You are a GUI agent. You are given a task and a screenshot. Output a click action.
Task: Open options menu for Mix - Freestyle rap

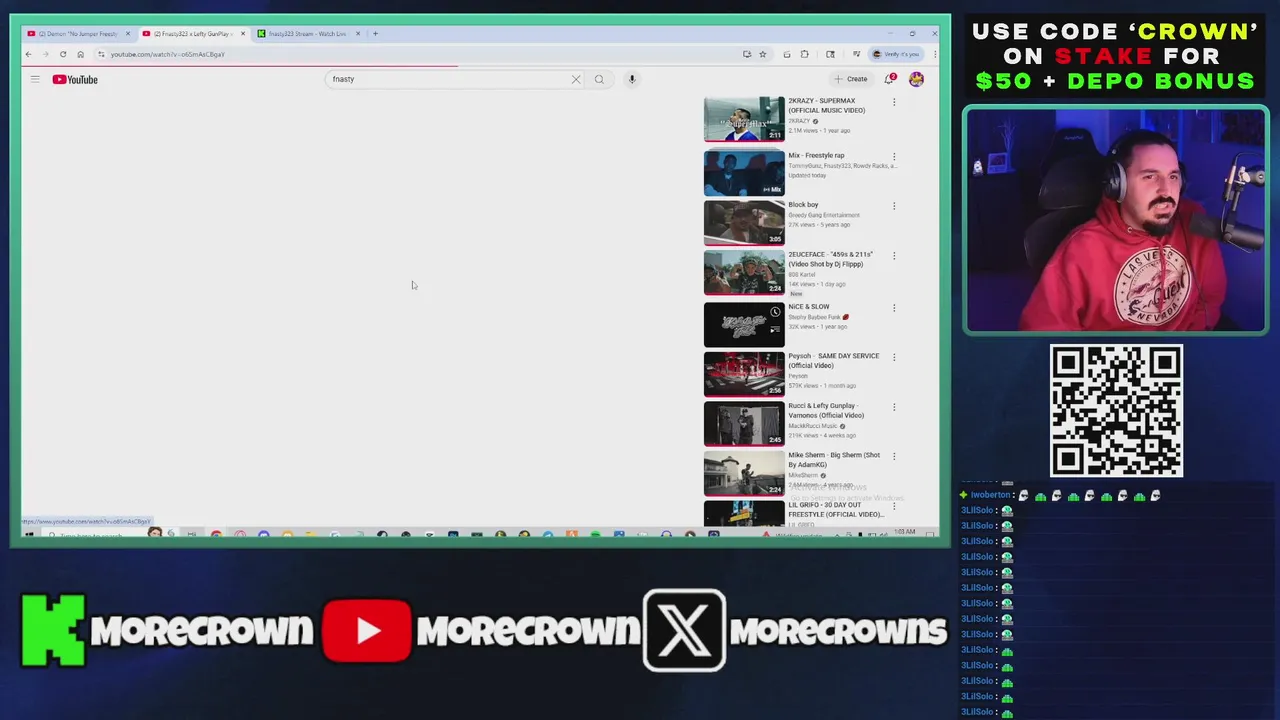[894, 157]
